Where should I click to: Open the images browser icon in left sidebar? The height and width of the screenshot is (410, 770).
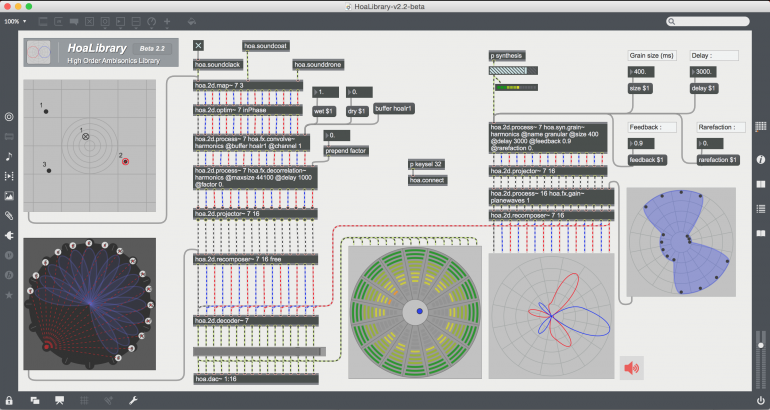tap(9, 195)
